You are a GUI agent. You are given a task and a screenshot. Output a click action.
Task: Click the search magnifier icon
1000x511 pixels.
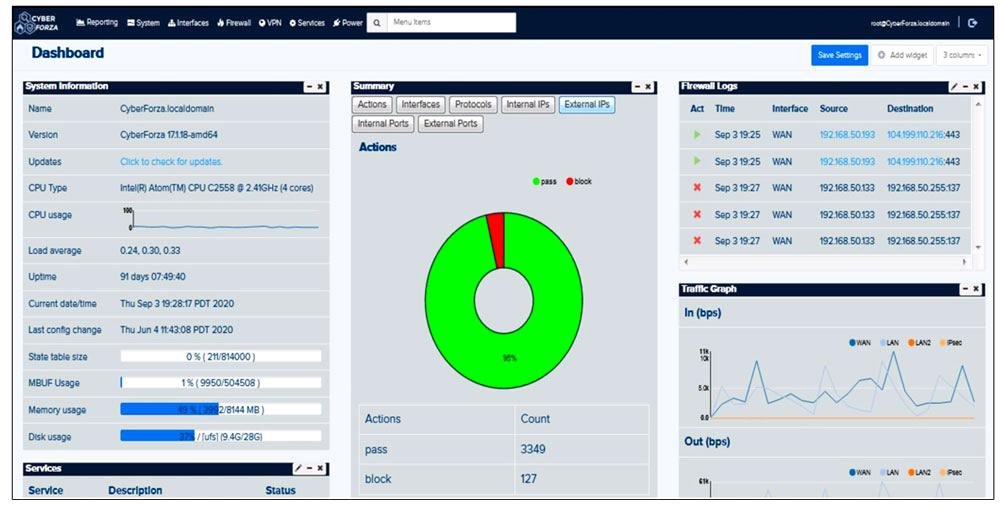coord(377,22)
